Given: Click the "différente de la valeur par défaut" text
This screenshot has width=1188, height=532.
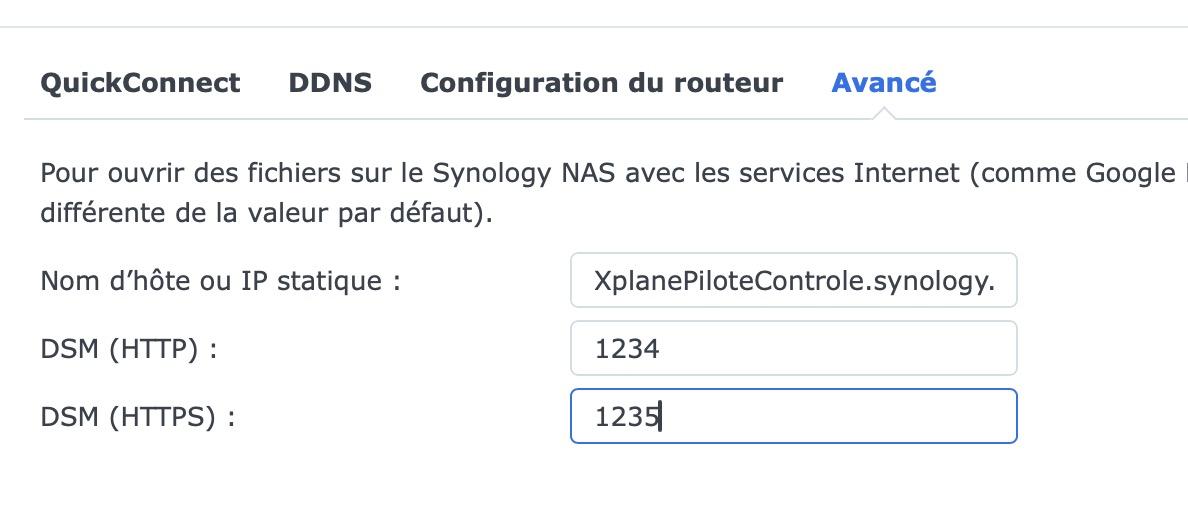Looking at the screenshot, I should [x=266, y=214].
